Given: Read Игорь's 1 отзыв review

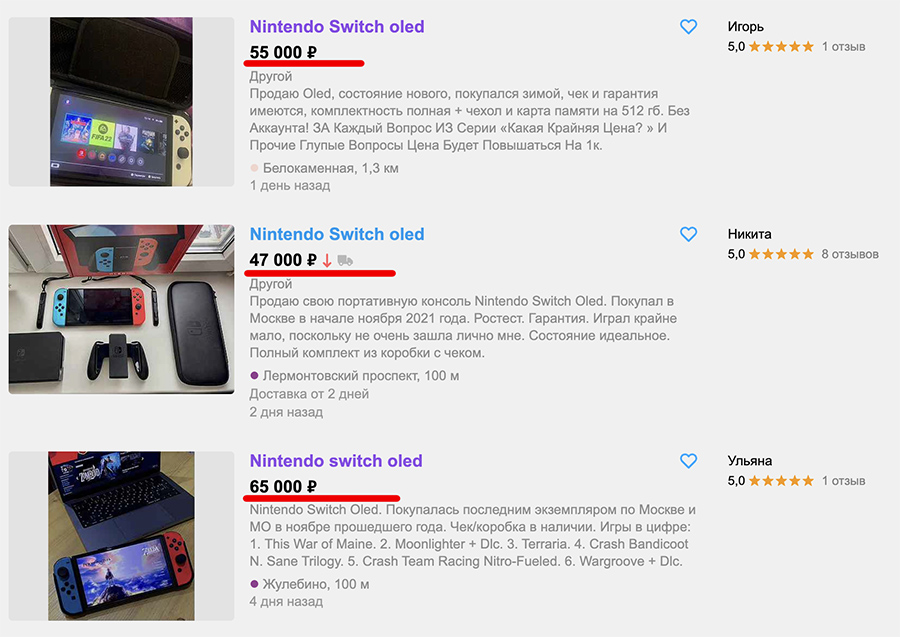Looking at the screenshot, I should pyautogui.click(x=843, y=47).
